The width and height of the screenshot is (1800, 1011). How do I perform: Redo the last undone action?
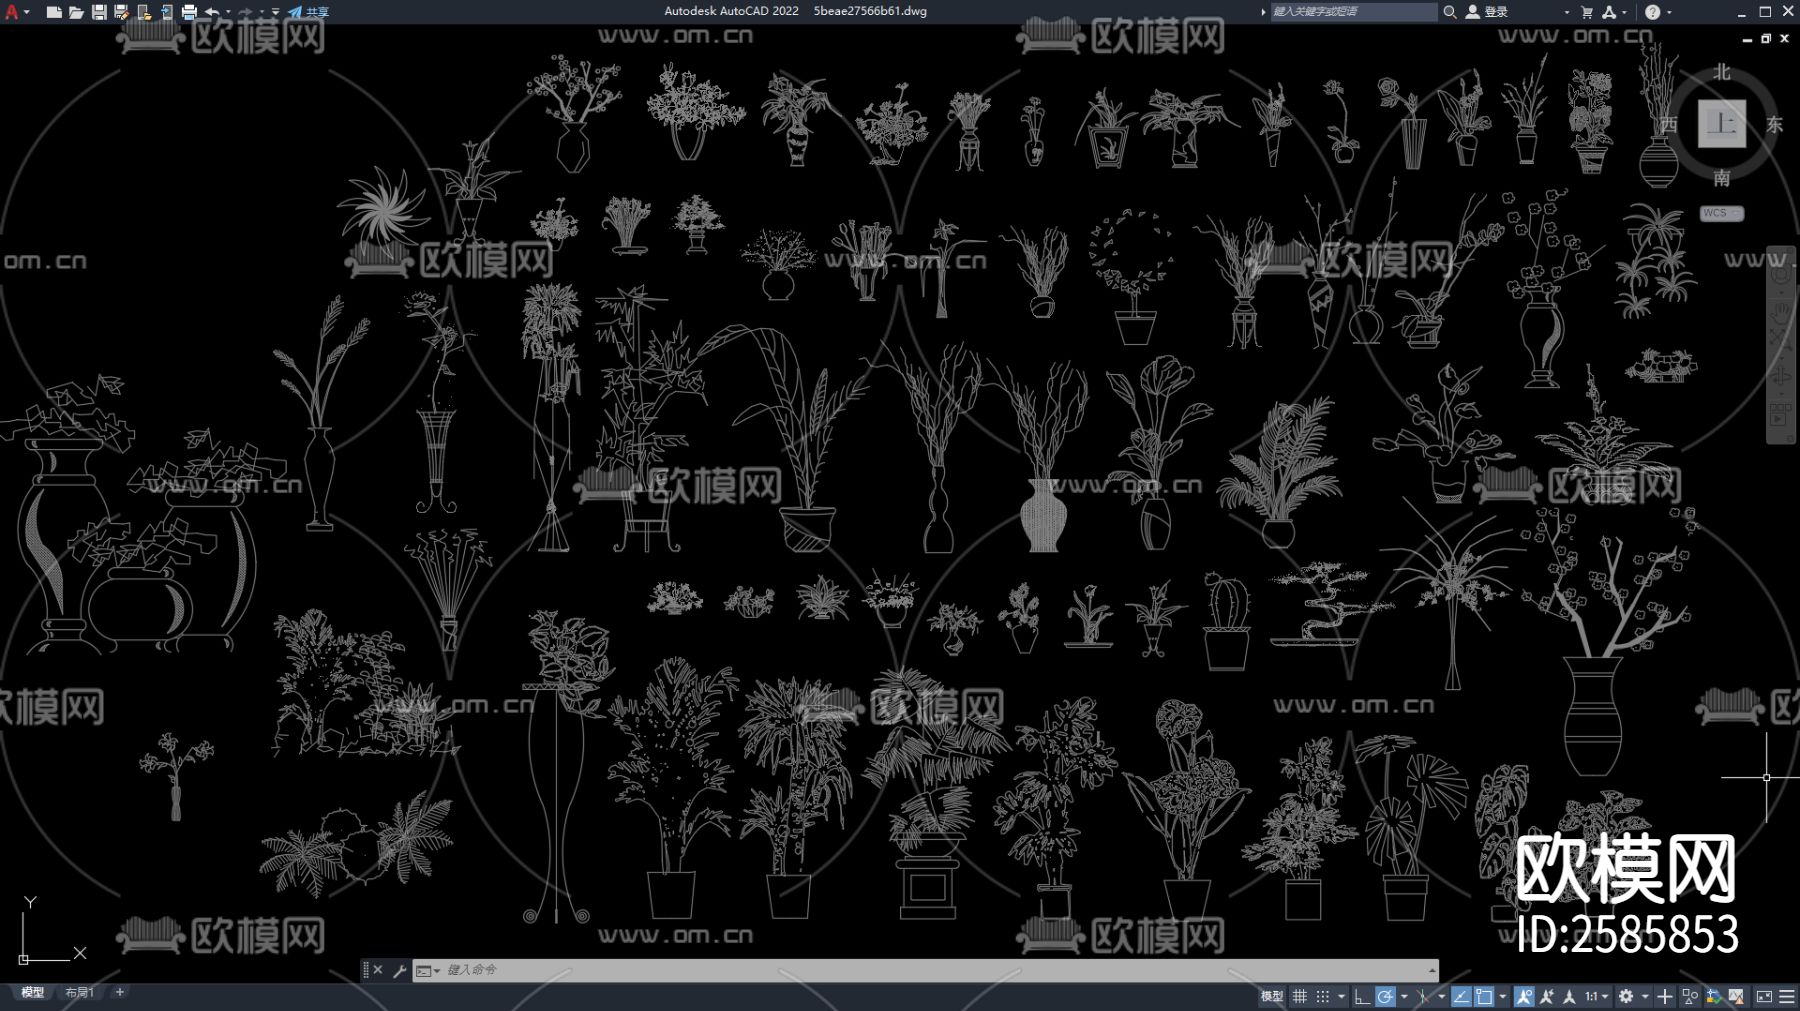(x=245, y=12)
